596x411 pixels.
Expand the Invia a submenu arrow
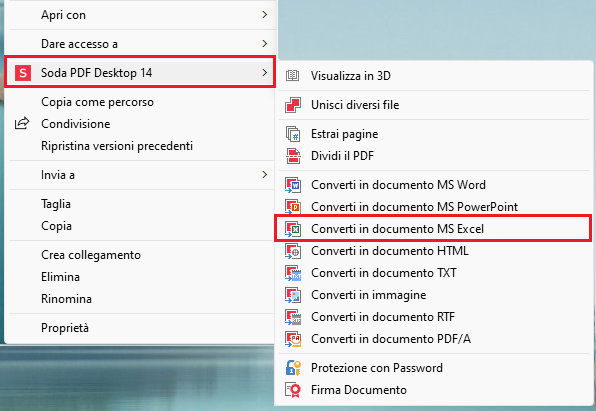265,175
